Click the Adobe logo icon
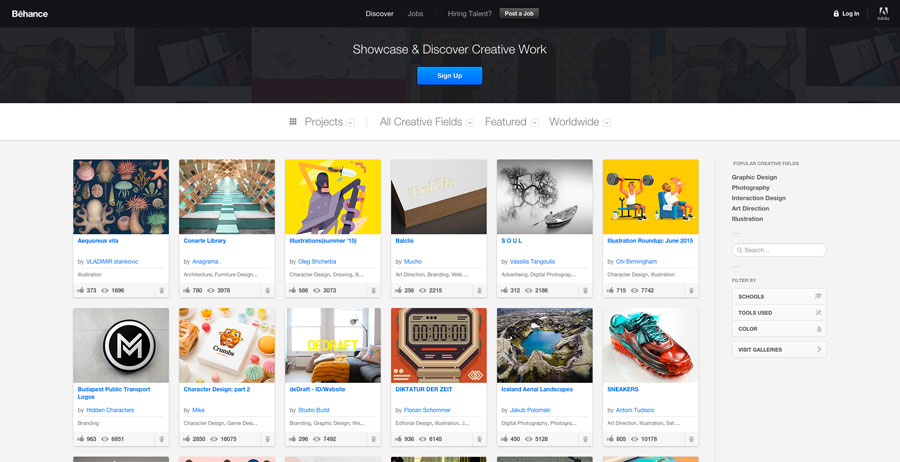The height and width of the screenshot is (462, 900). coord(883,13)
